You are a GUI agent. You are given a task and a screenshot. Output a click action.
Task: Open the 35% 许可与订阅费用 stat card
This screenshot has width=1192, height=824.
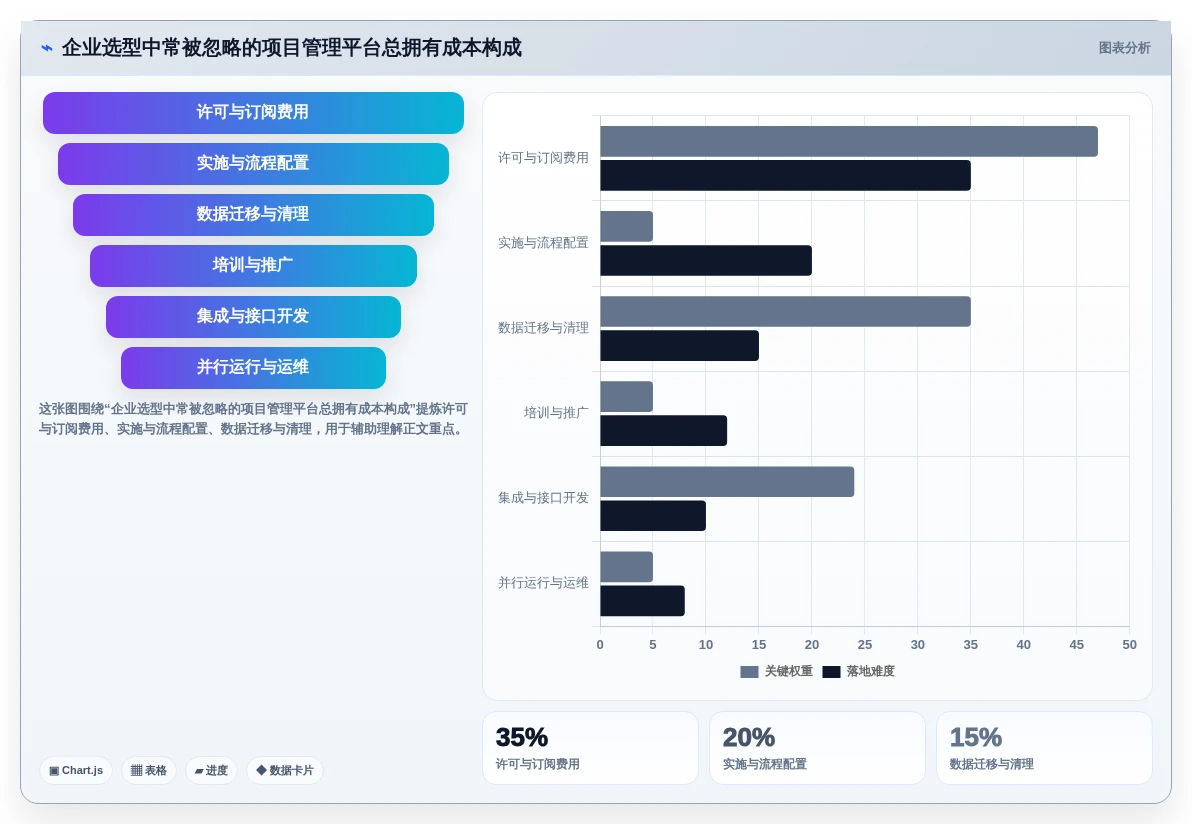[590, 748]
